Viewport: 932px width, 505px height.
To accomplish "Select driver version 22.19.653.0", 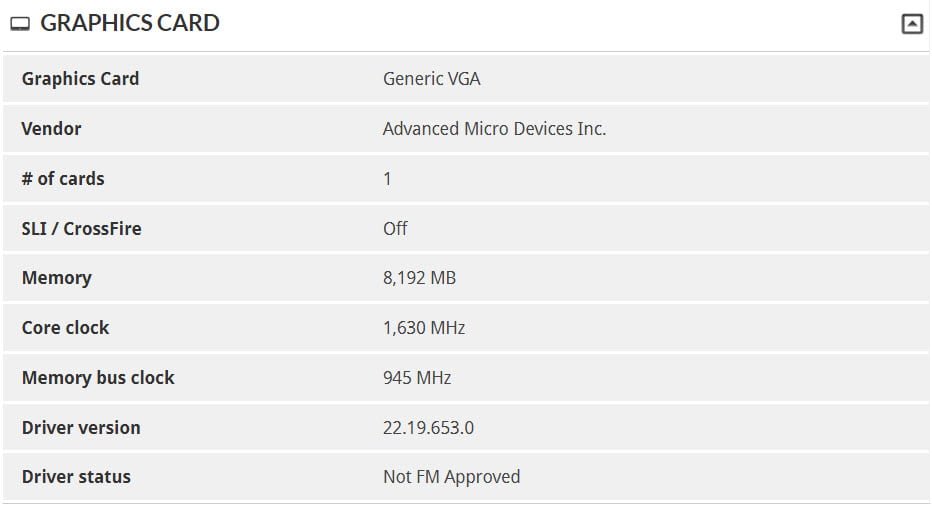I will [x=428, y=427].
